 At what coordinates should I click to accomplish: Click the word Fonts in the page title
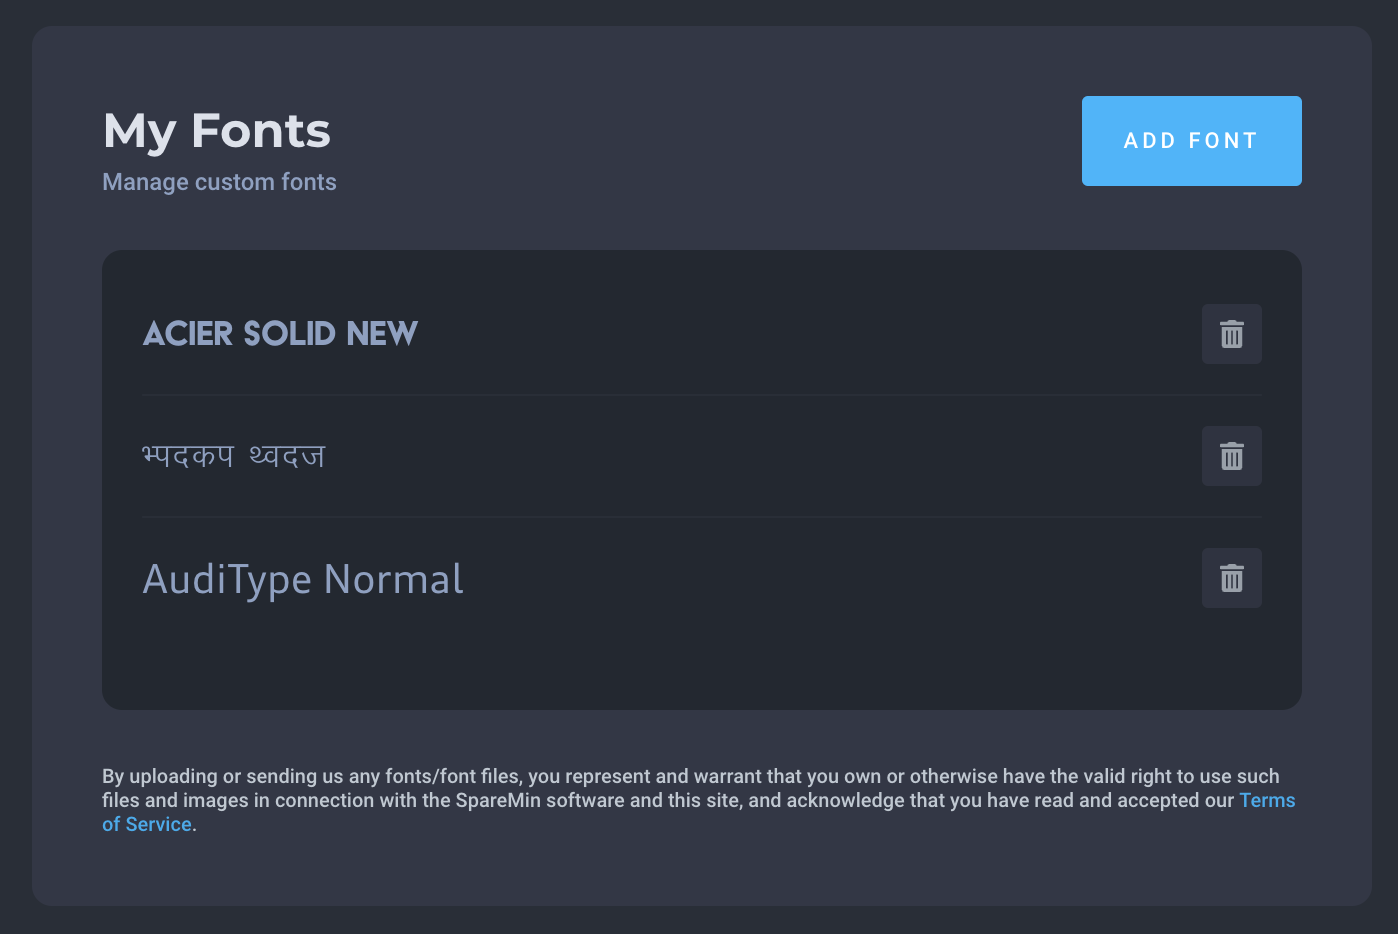click(261, 131)
